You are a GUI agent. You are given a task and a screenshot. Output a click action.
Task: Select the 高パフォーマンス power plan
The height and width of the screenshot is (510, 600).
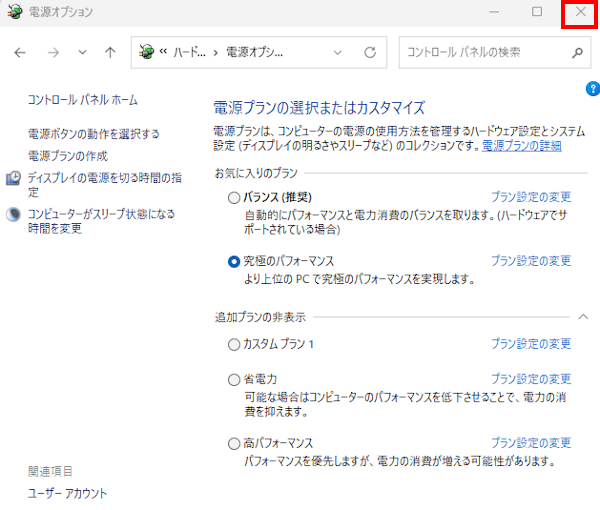point(234,443)
